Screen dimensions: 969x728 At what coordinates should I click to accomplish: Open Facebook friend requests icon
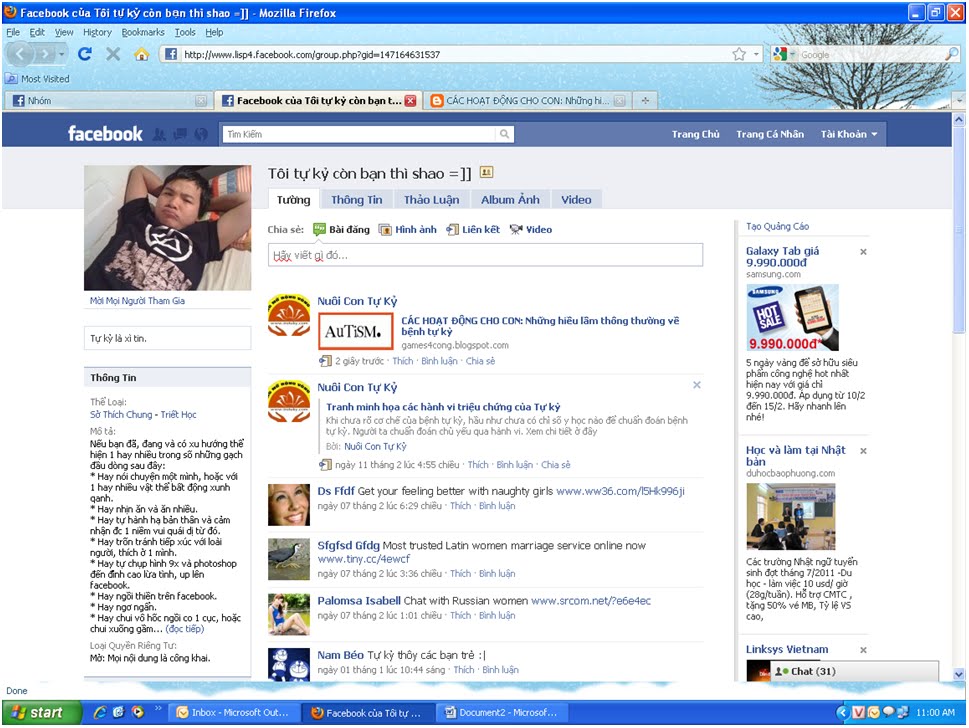tap(159, 134)
